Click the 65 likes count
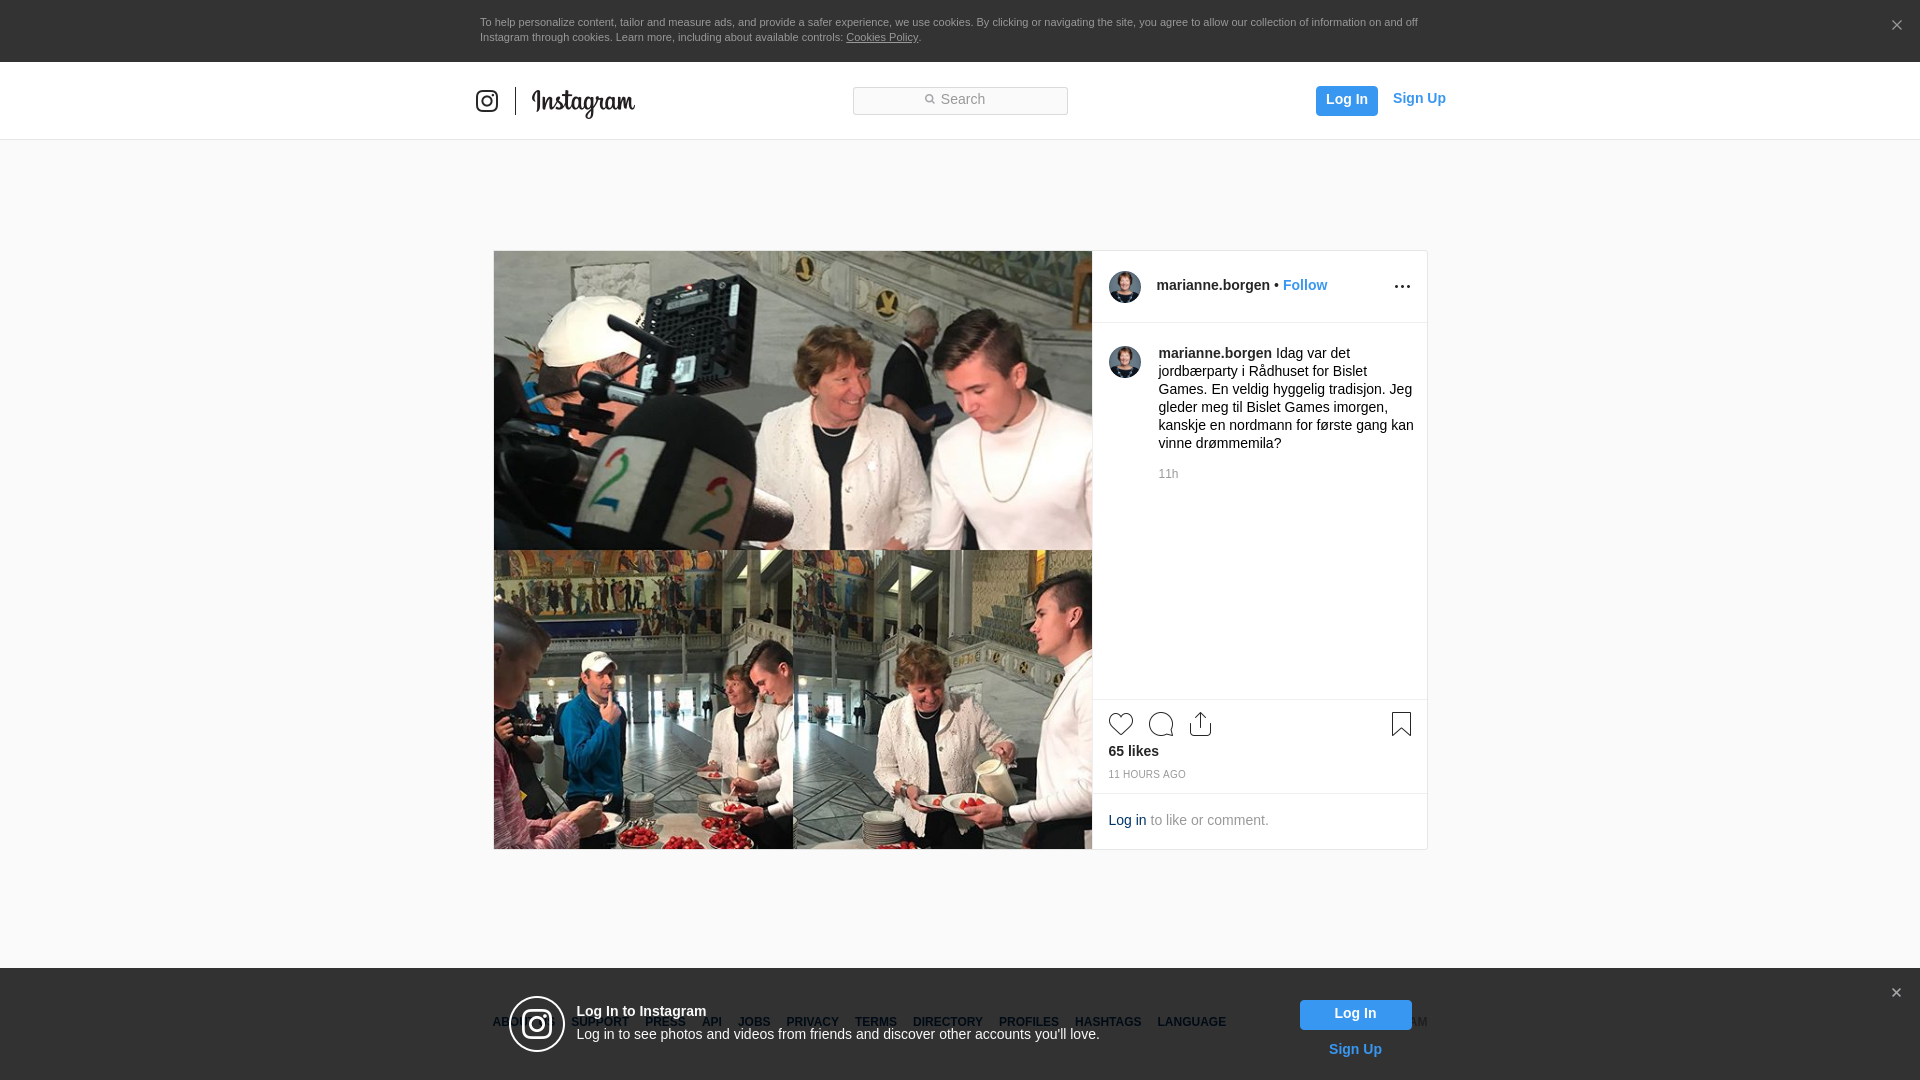The width and height of the screenshot is (1920, 1080). click(x=1134, y=751)
